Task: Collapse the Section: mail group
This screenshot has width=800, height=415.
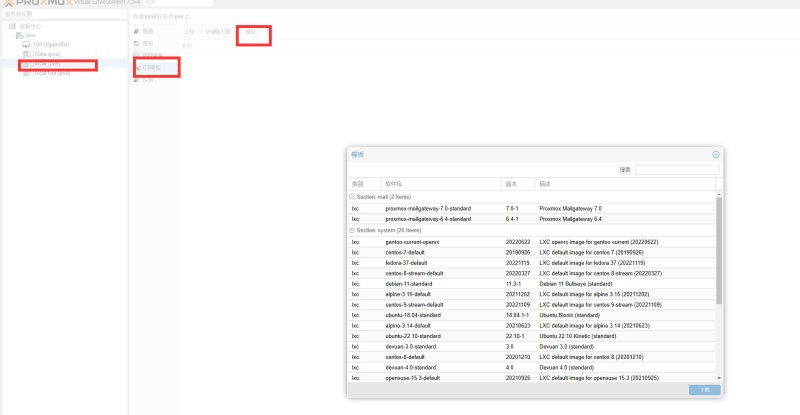Action: (x=352, y=197)
